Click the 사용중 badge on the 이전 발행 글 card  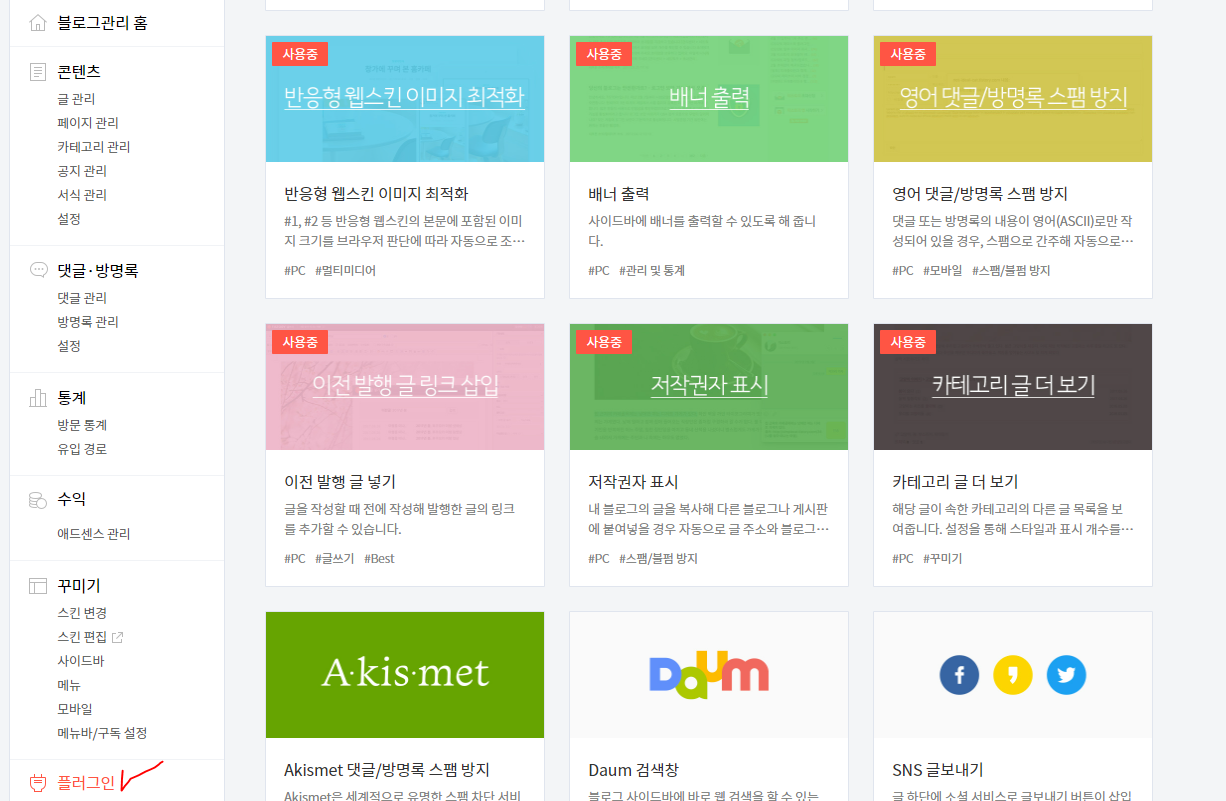tap(300, 342)
